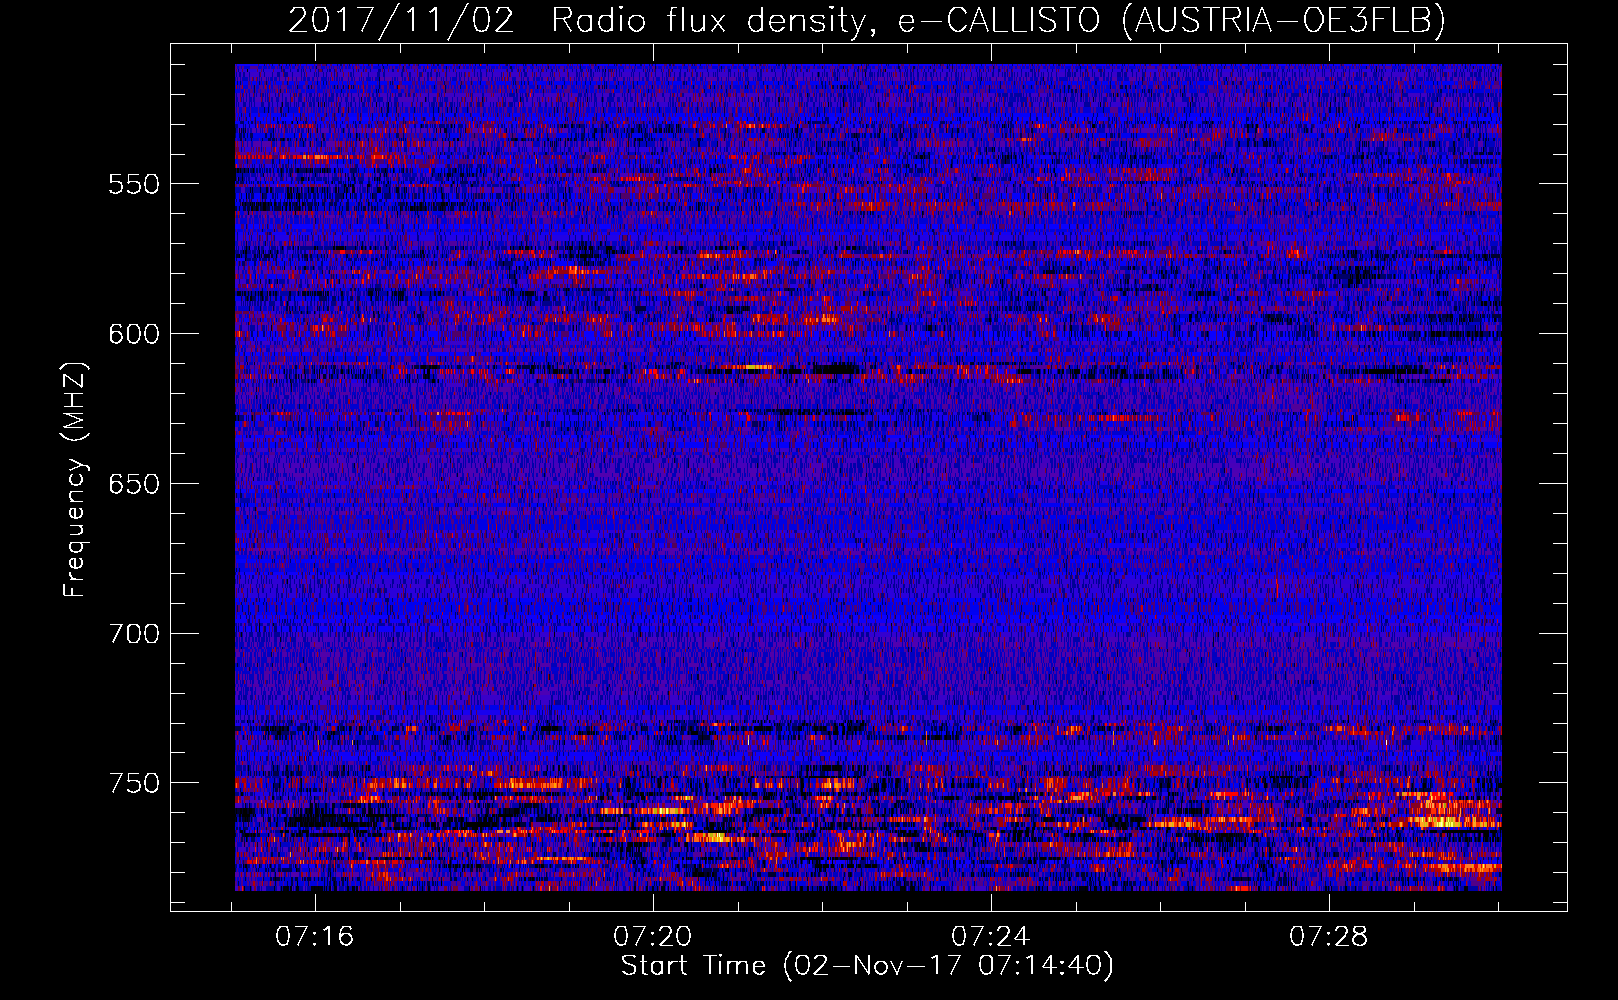Click the 07:16 time tick label

[315, 937]
